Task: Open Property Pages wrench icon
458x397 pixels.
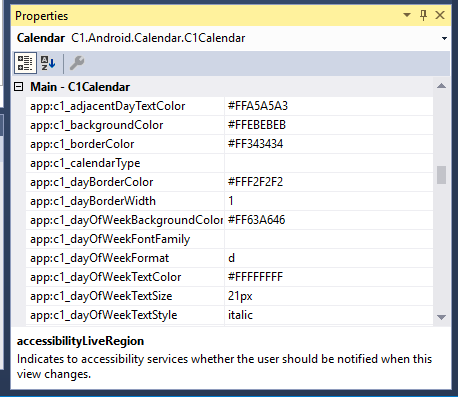Action: [x=77, y=63]
